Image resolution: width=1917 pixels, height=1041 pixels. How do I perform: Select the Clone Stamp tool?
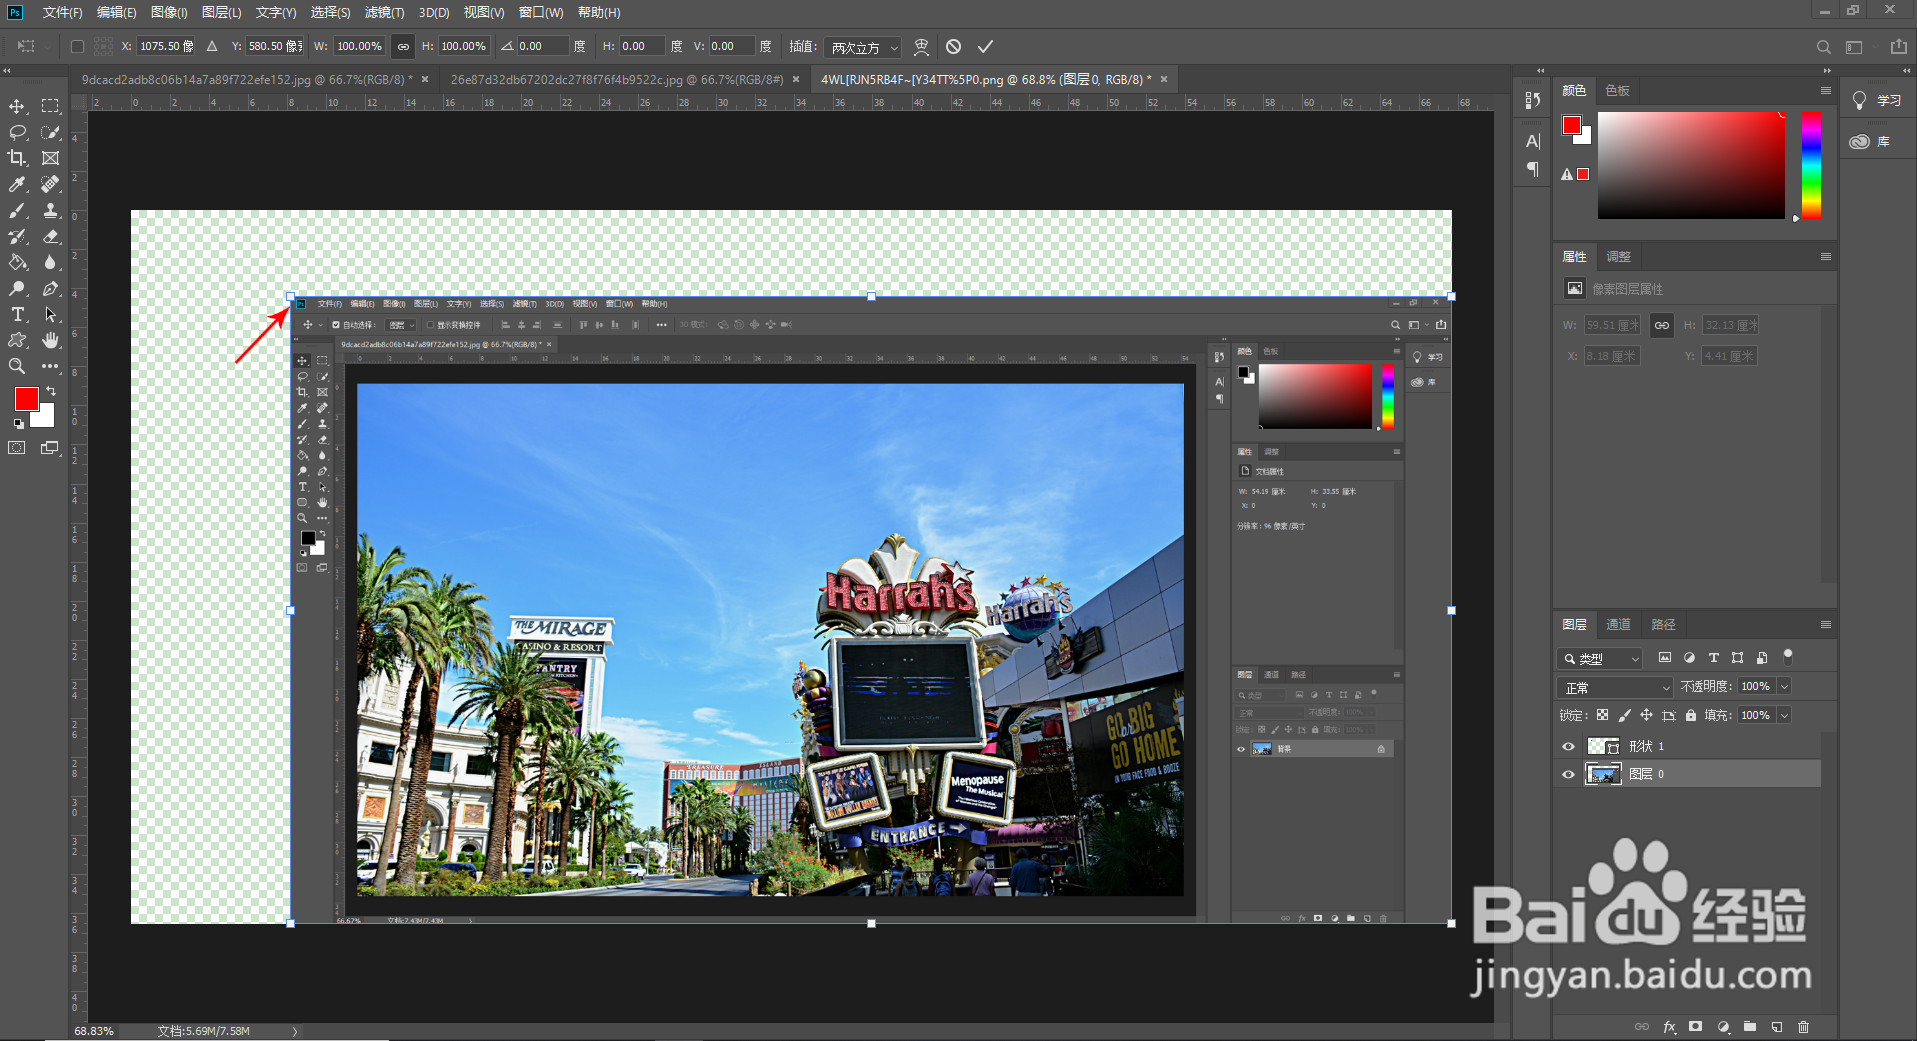(50, 210)
